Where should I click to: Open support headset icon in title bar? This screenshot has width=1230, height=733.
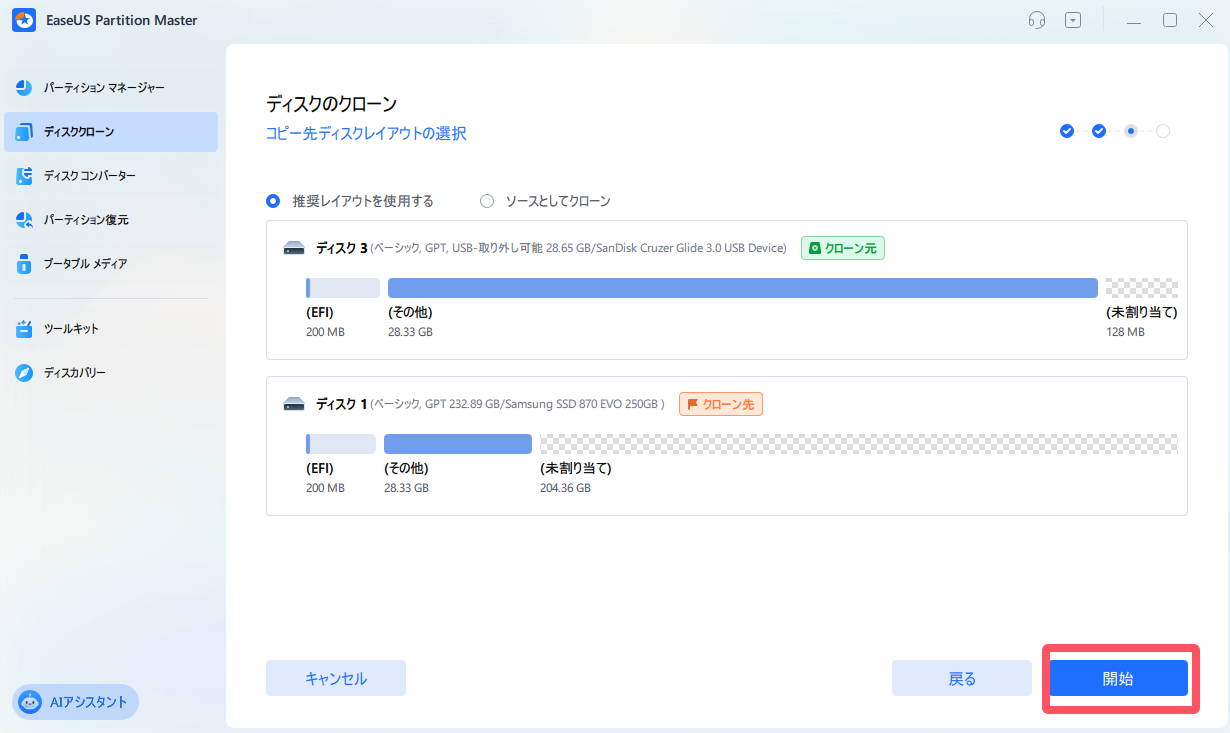coord(1037,20)
